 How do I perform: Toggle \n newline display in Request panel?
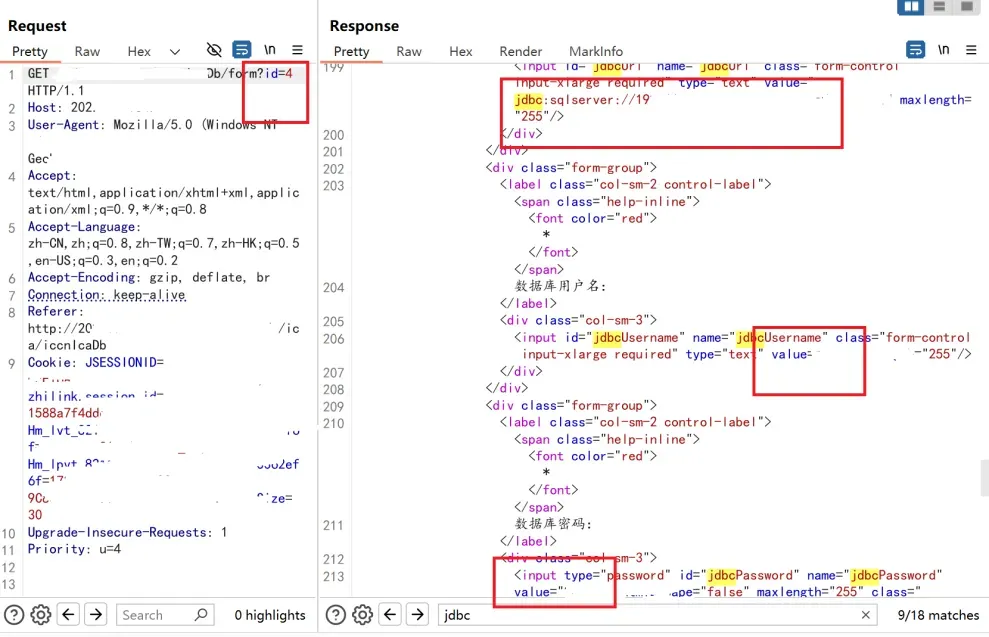click(270, 50)
